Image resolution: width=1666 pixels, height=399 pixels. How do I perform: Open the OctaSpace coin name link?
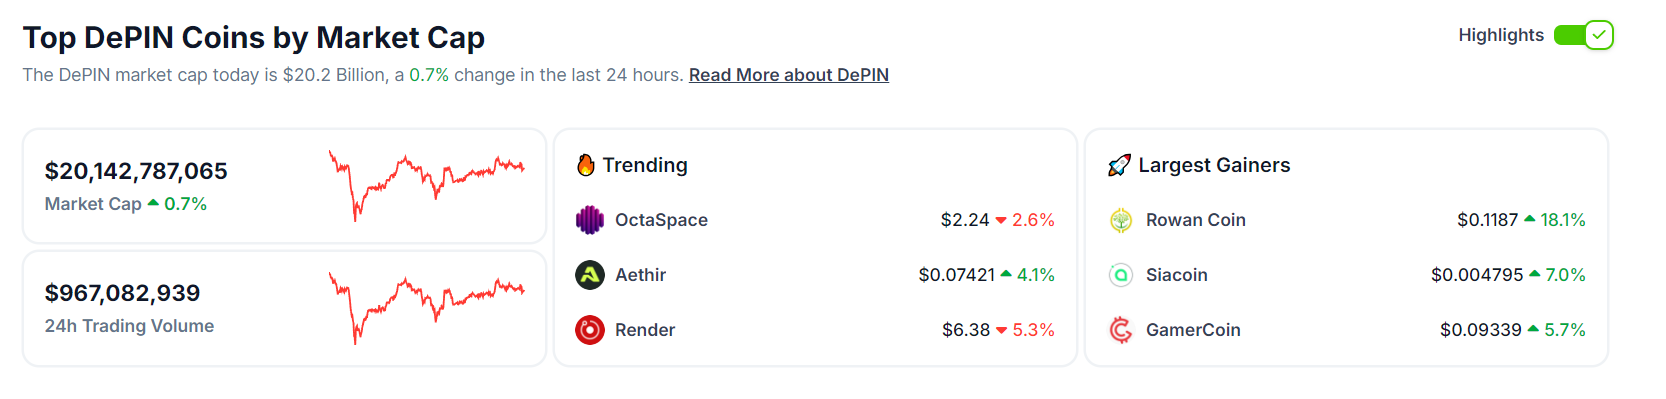click(661, 220)
